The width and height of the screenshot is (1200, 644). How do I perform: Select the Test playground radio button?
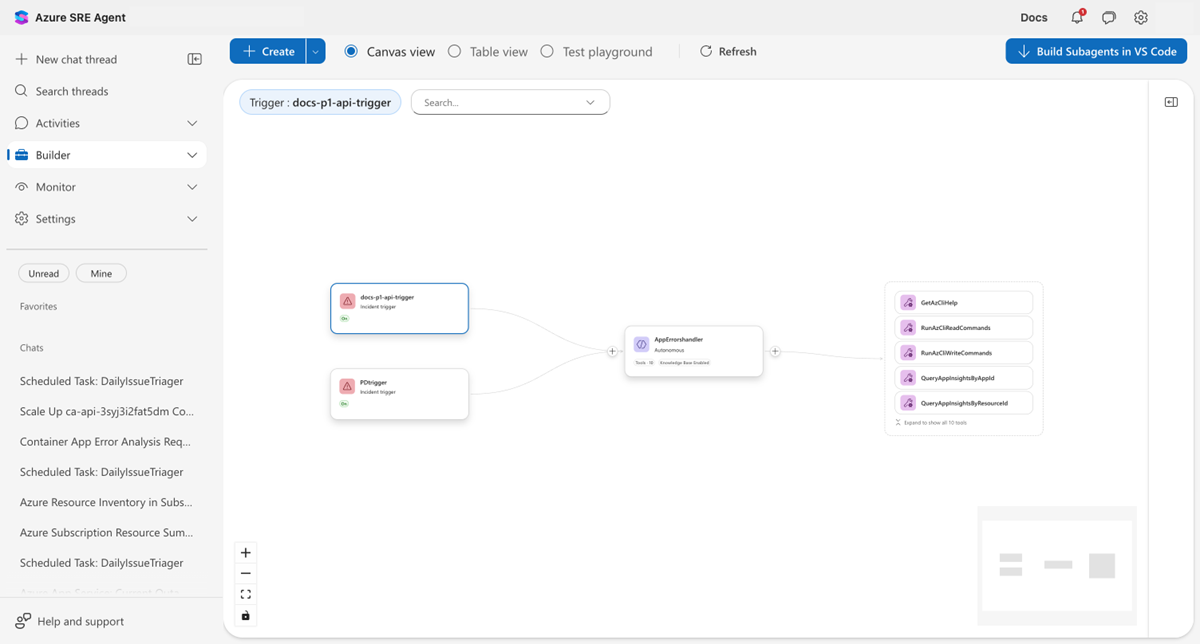[546, 51]
